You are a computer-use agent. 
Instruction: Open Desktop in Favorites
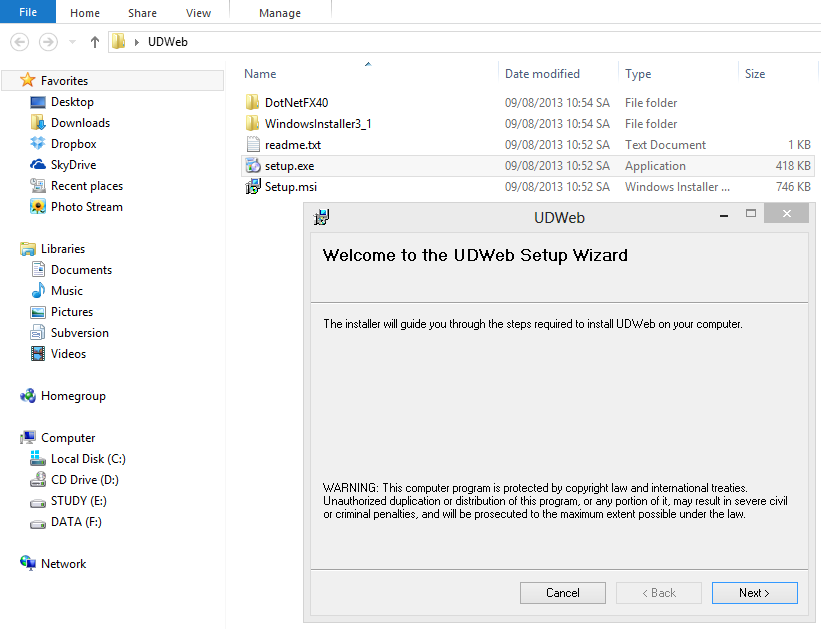(x=72, y=102)
